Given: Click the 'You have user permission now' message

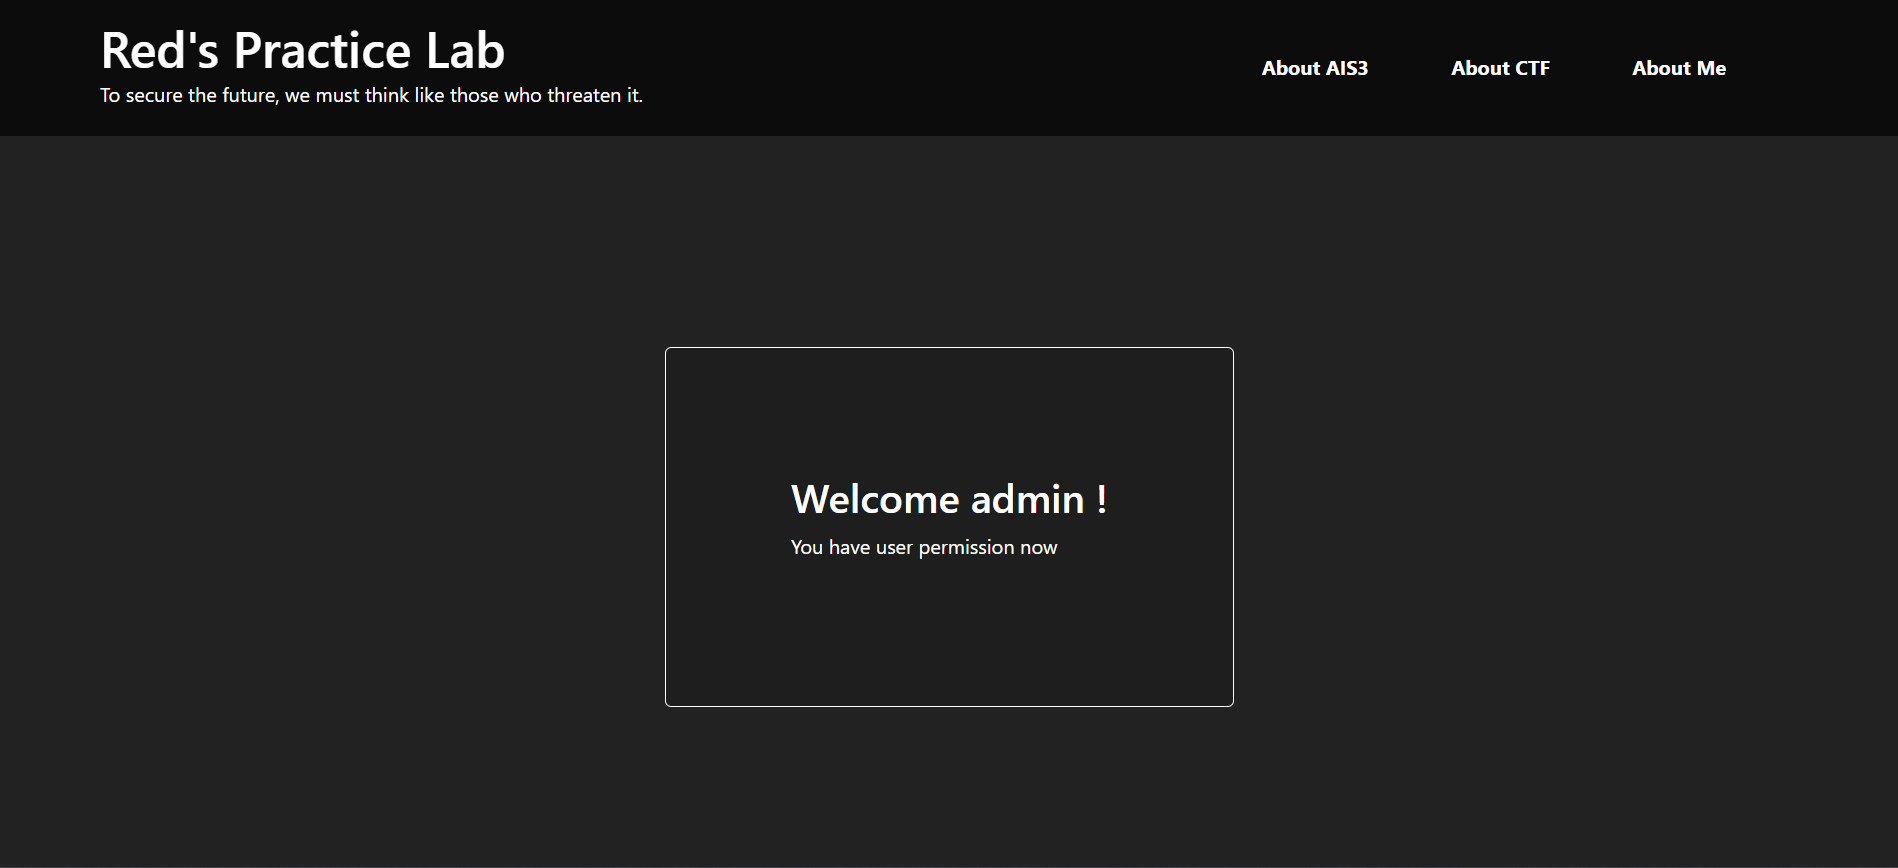Looking at the screenshot, I should (923, 547).
